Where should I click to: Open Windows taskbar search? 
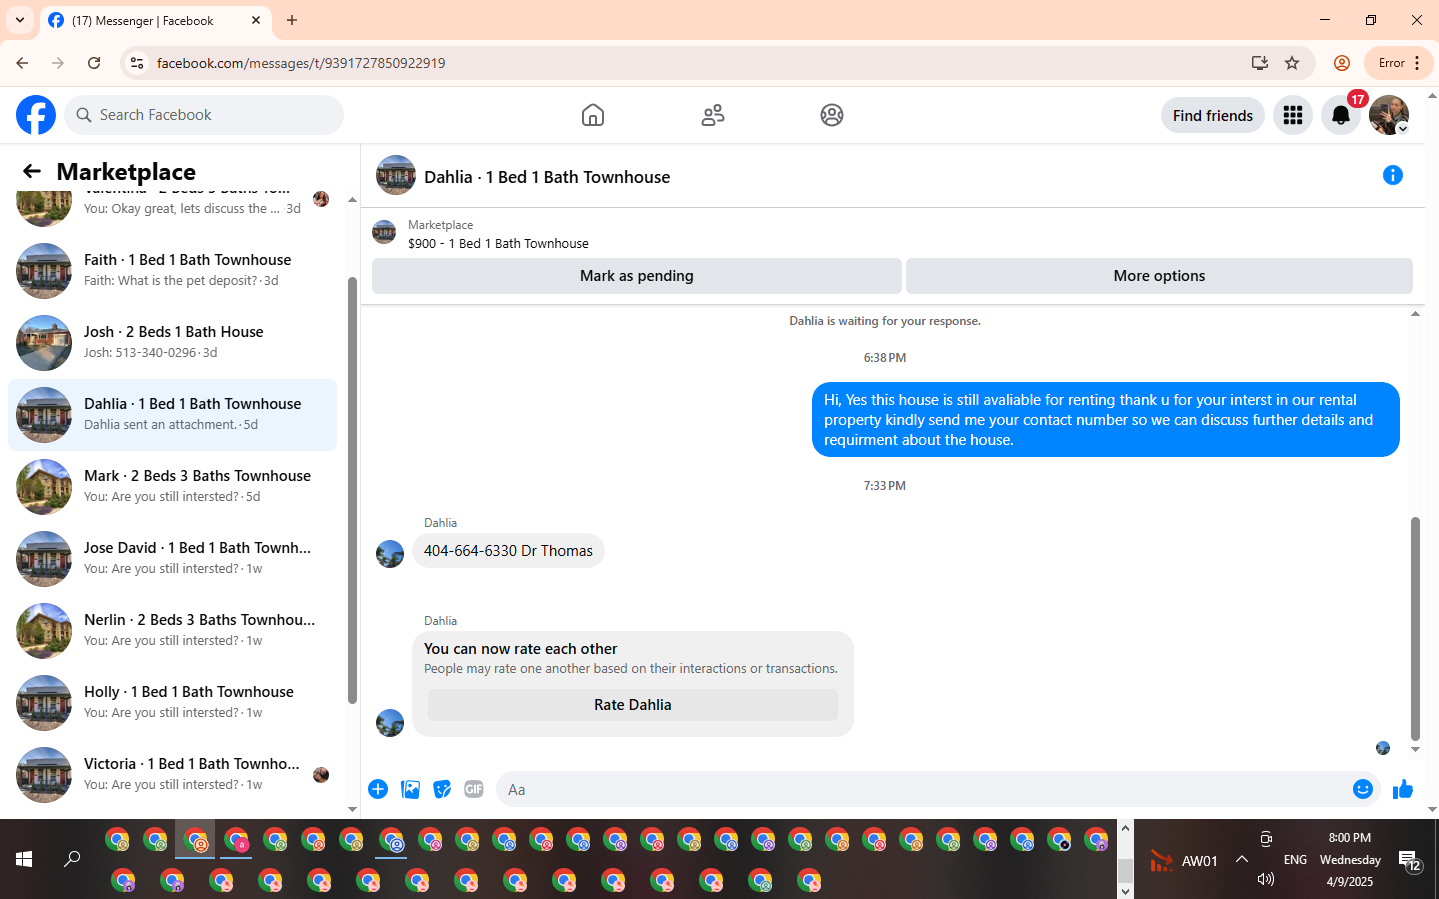pyautogui.click(x=72, y=859)
